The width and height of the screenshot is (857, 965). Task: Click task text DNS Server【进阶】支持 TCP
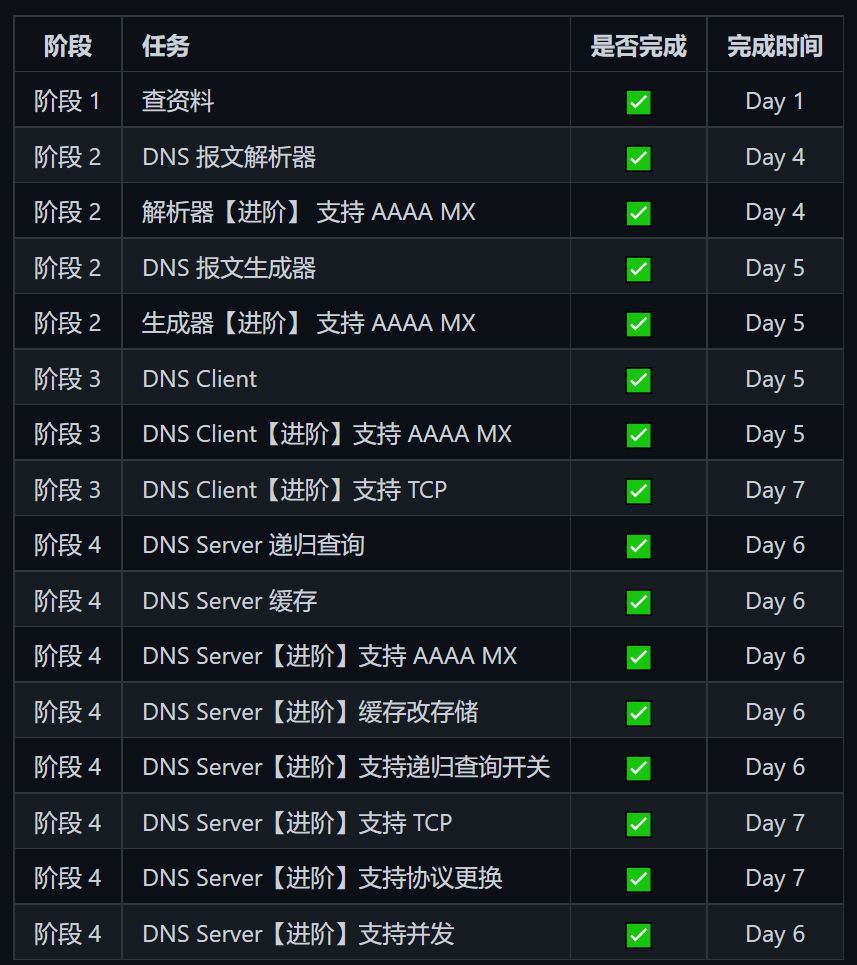[297, 823]
